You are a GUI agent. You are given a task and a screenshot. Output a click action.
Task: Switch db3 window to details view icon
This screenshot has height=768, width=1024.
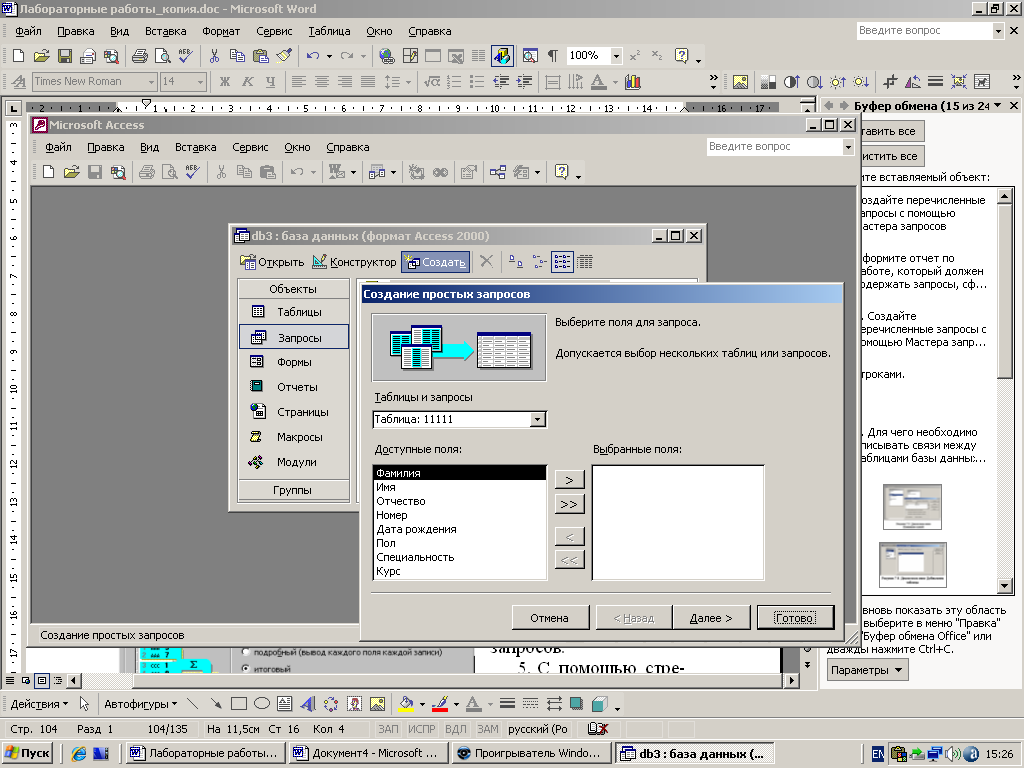(584, 262)
